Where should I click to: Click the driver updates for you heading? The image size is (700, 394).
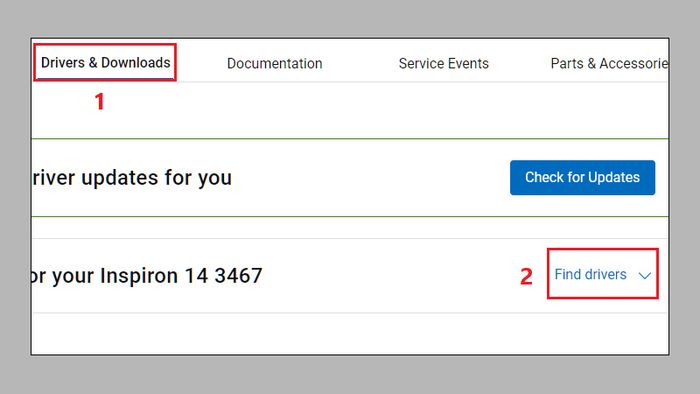pyautogui.click(x=132, y=178)
